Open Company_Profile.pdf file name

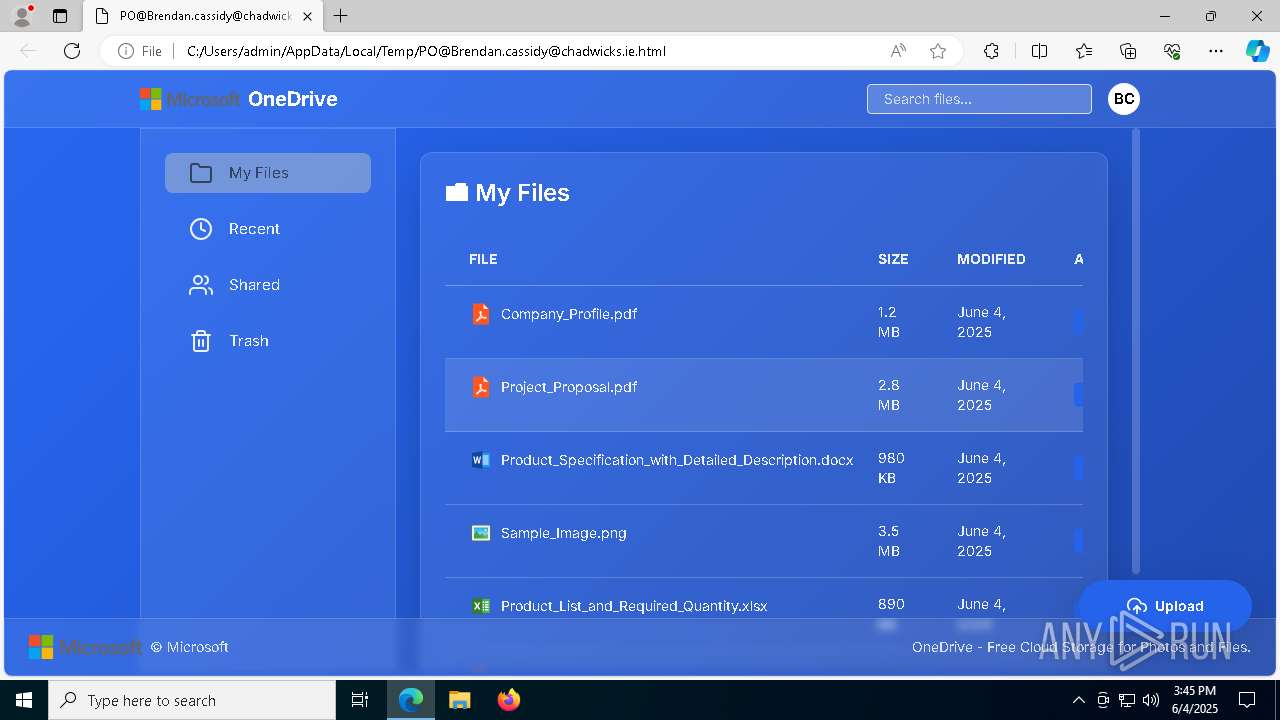tap(569, 314)
